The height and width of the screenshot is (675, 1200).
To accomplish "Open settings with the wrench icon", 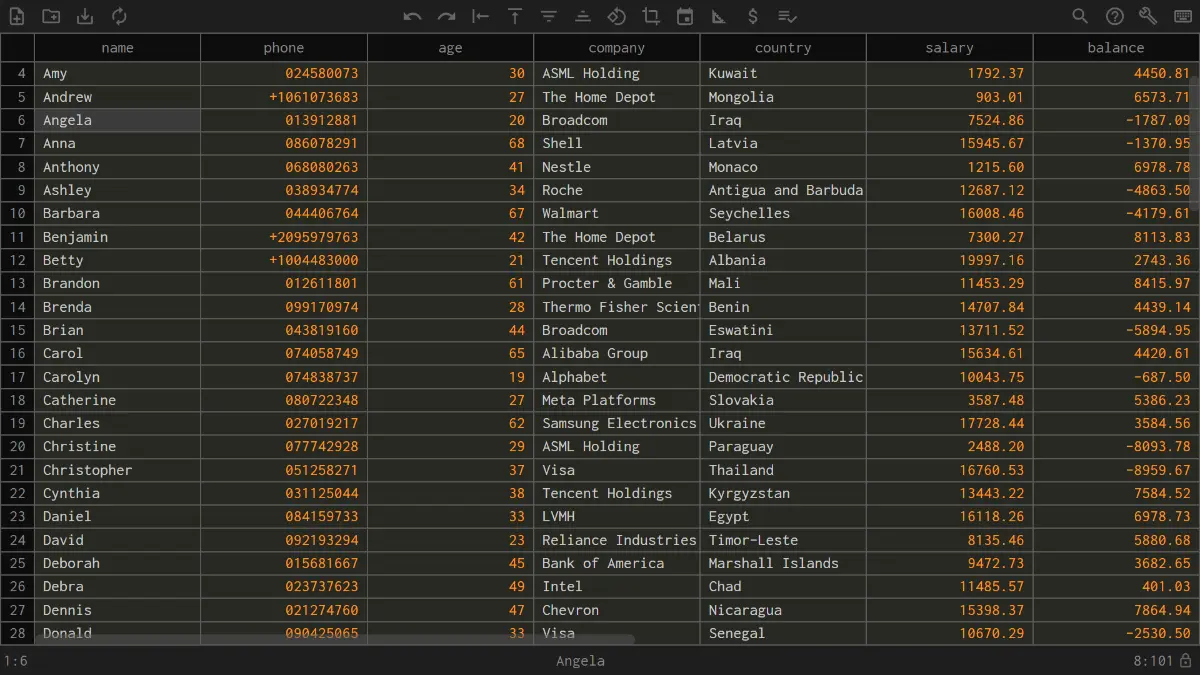I will (1149, 16).
